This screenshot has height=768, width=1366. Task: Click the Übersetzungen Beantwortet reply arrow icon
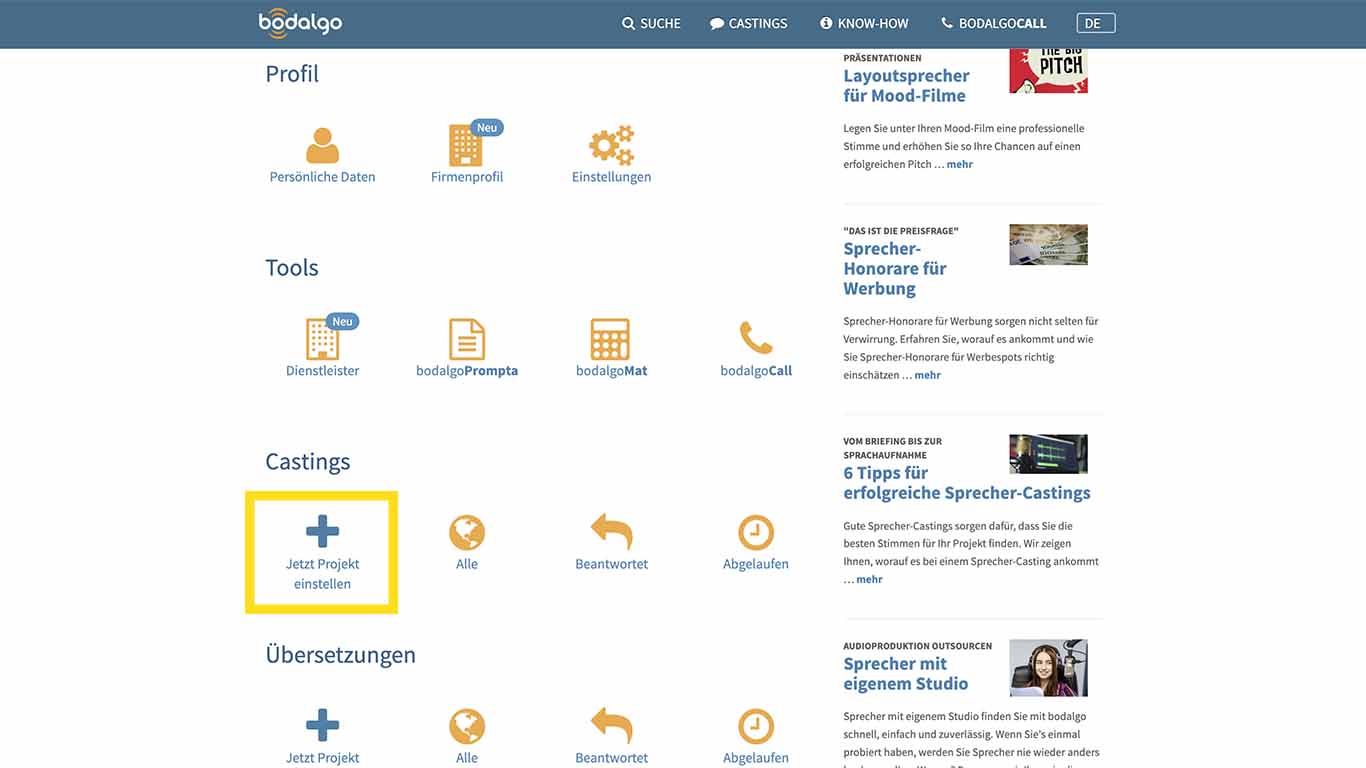pyautogui.click(x=611, y=726)
